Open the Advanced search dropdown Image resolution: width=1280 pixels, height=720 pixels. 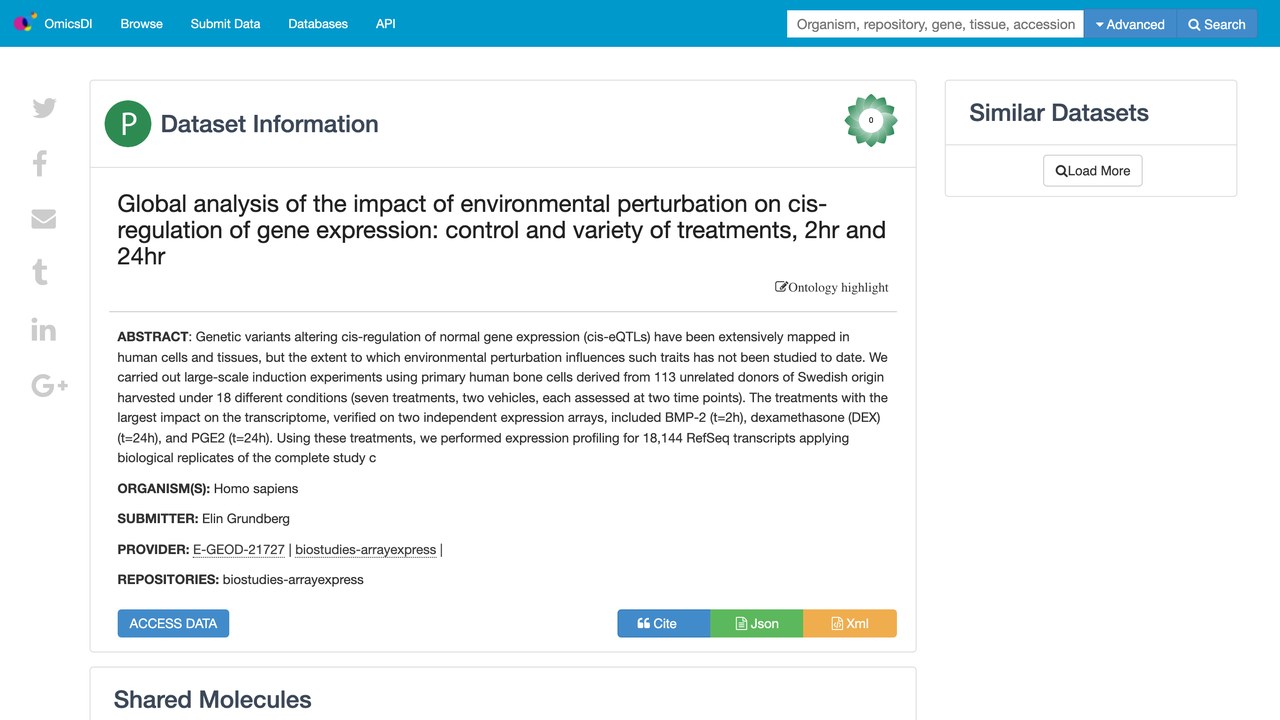click(1130, 24)
